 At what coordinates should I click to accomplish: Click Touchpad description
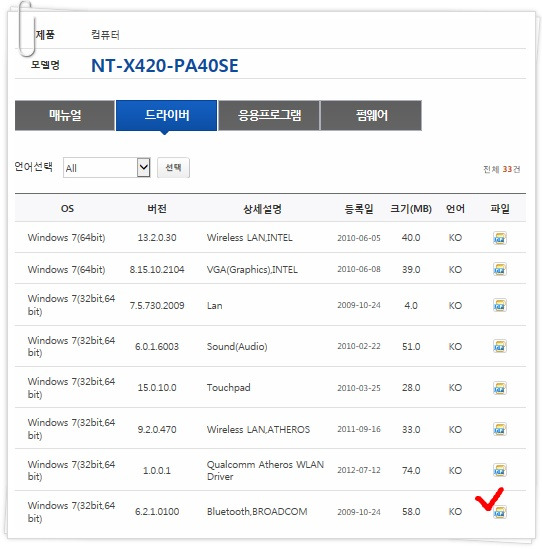228,388
